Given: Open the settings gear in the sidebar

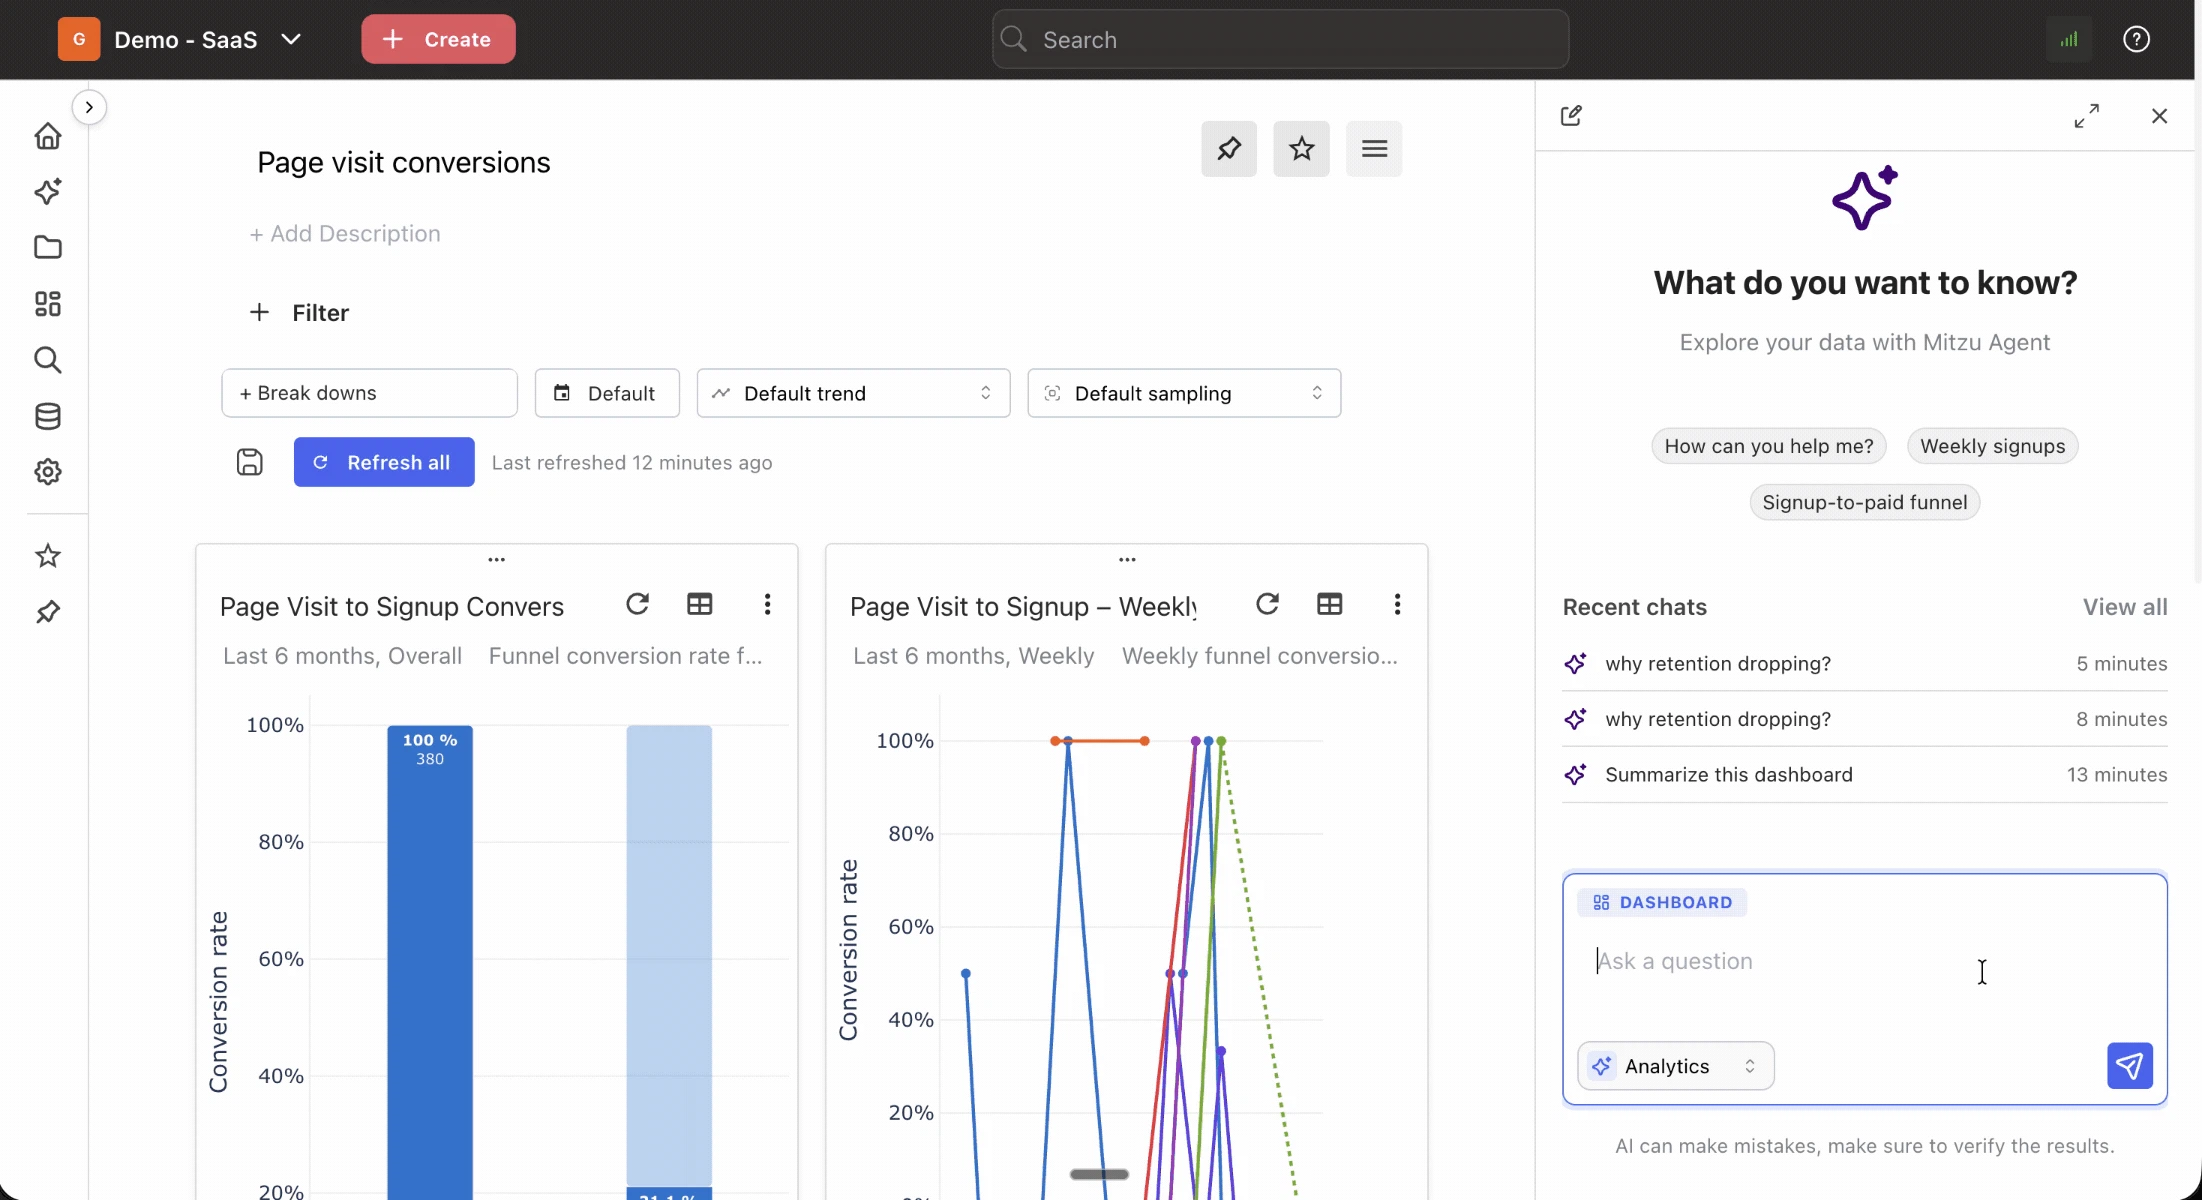Looking at the screenshot, I should point(47,472).
